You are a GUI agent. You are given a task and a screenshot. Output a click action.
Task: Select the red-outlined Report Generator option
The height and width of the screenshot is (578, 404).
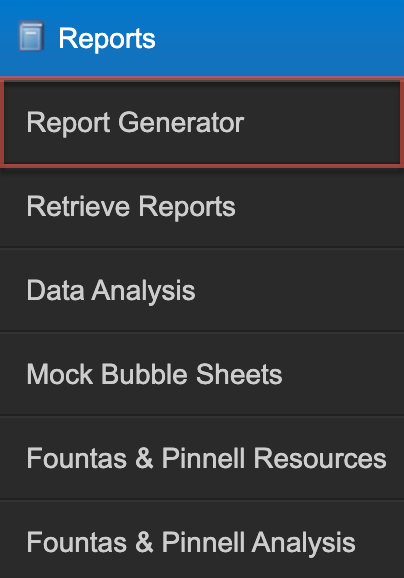(202, 122)
